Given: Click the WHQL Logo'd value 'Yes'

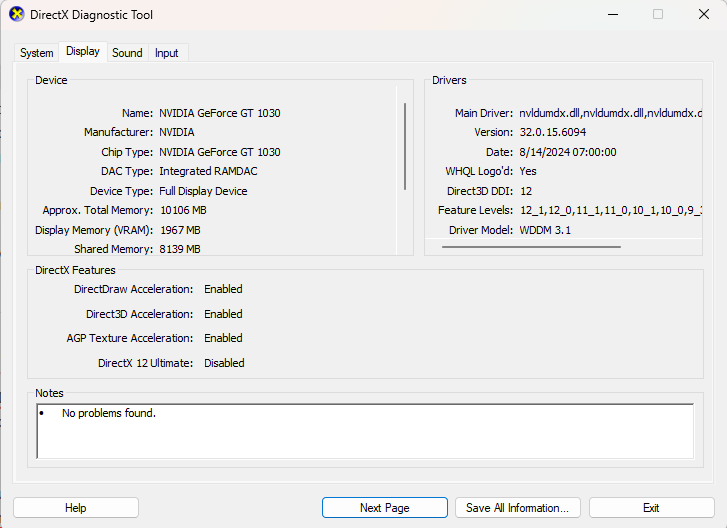Looking at the screenshot, I should (x=528, y=171).
